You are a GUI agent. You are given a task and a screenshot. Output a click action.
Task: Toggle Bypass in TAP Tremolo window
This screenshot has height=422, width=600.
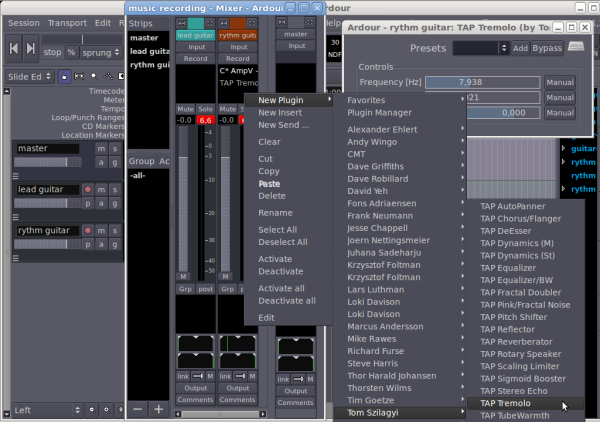[547, 48]
